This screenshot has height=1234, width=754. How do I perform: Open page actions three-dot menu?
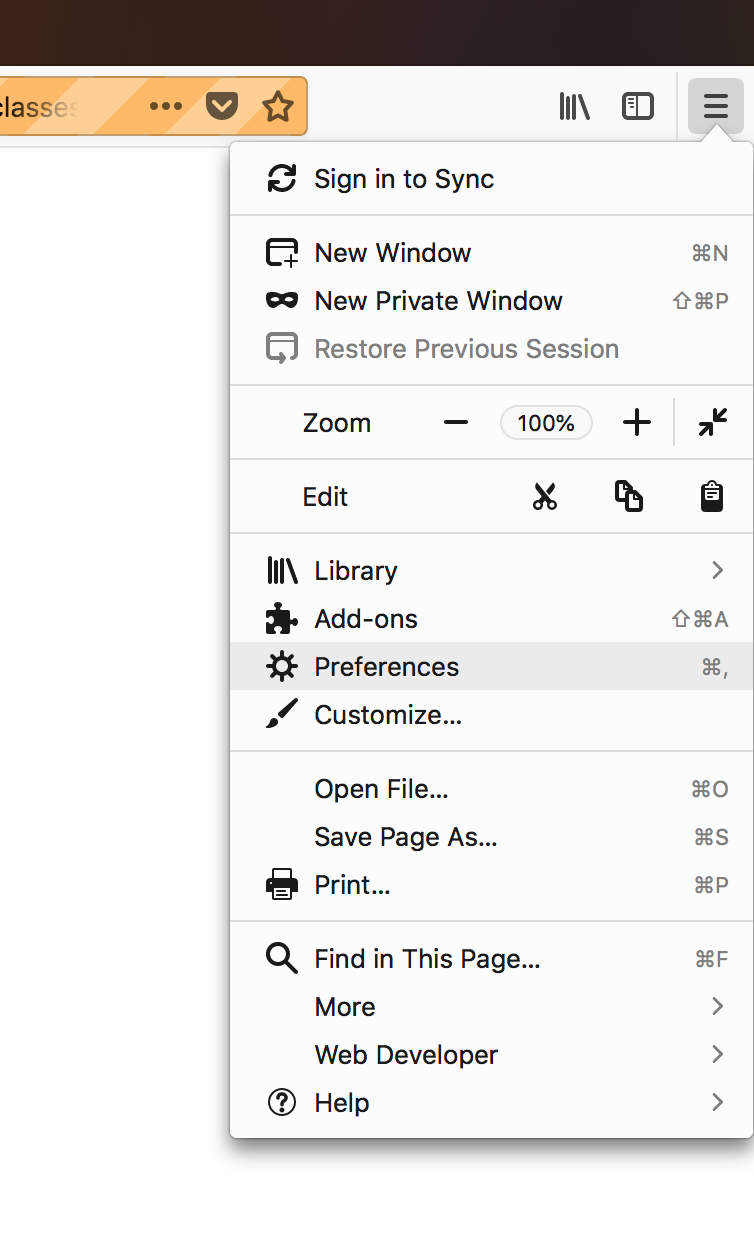click(166, 106)
